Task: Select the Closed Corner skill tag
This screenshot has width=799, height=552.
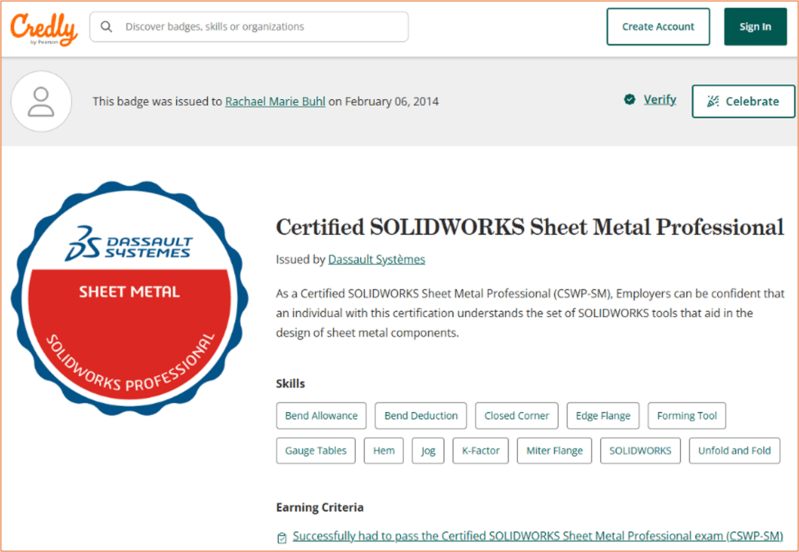Action: coord(517,415)
